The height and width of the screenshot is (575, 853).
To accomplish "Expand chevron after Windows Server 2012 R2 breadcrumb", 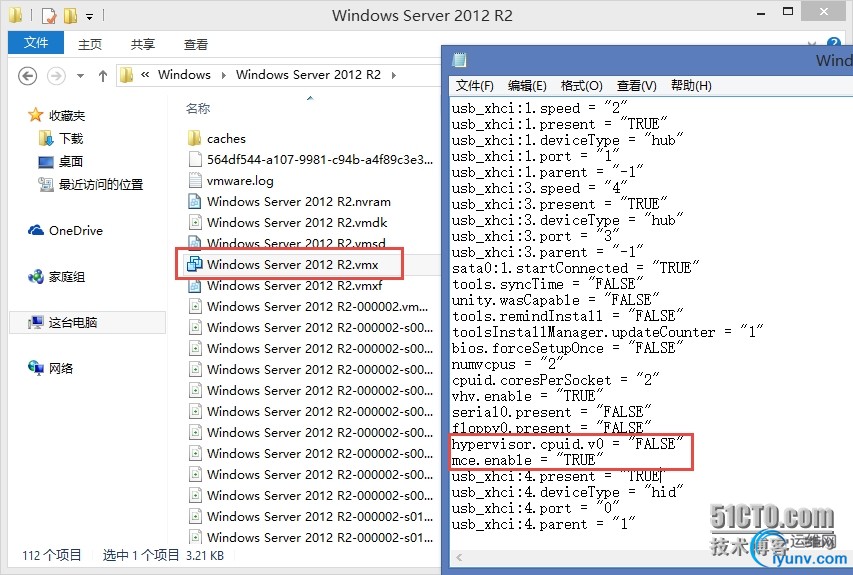I will pyautogui.click(x=394, y=75).
